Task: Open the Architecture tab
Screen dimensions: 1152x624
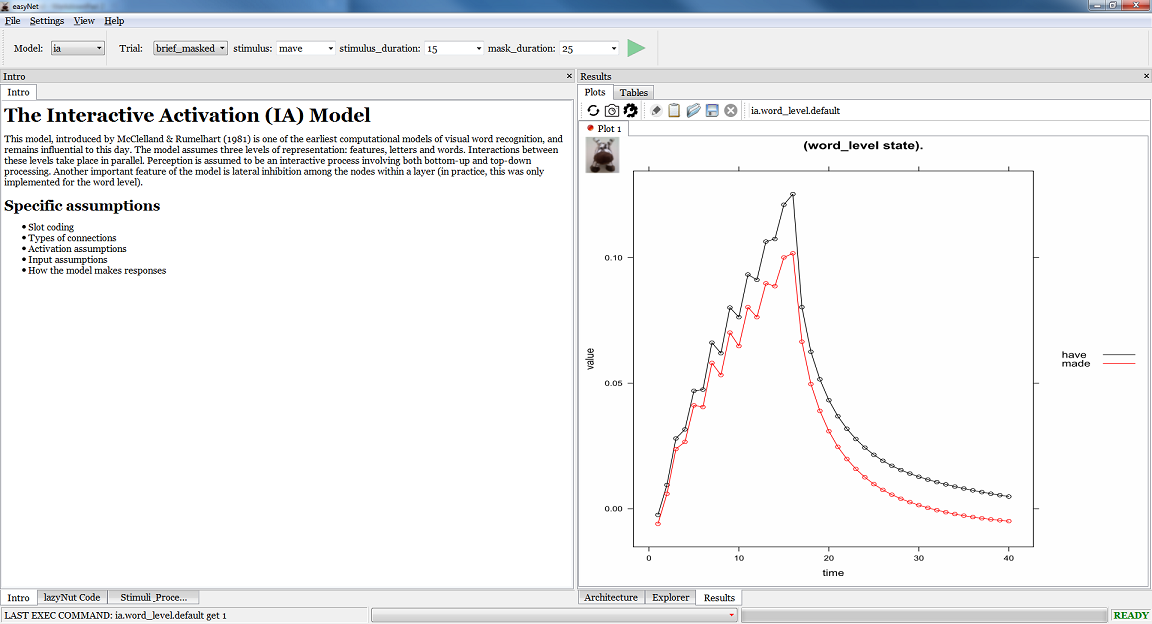Action: point(611,597)
